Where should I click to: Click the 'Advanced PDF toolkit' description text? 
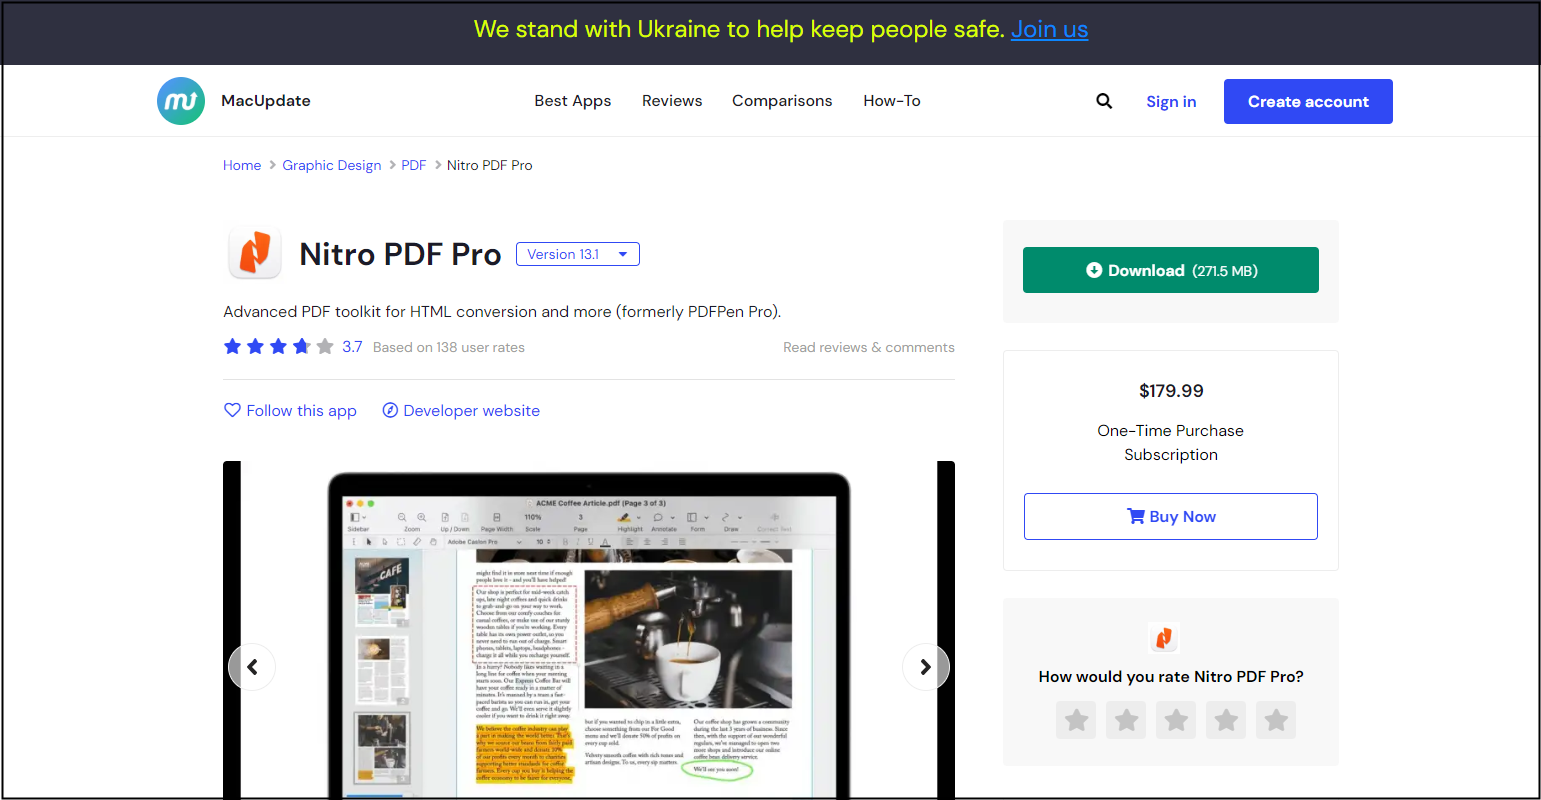pyautogui.click(x=502, y=312)
